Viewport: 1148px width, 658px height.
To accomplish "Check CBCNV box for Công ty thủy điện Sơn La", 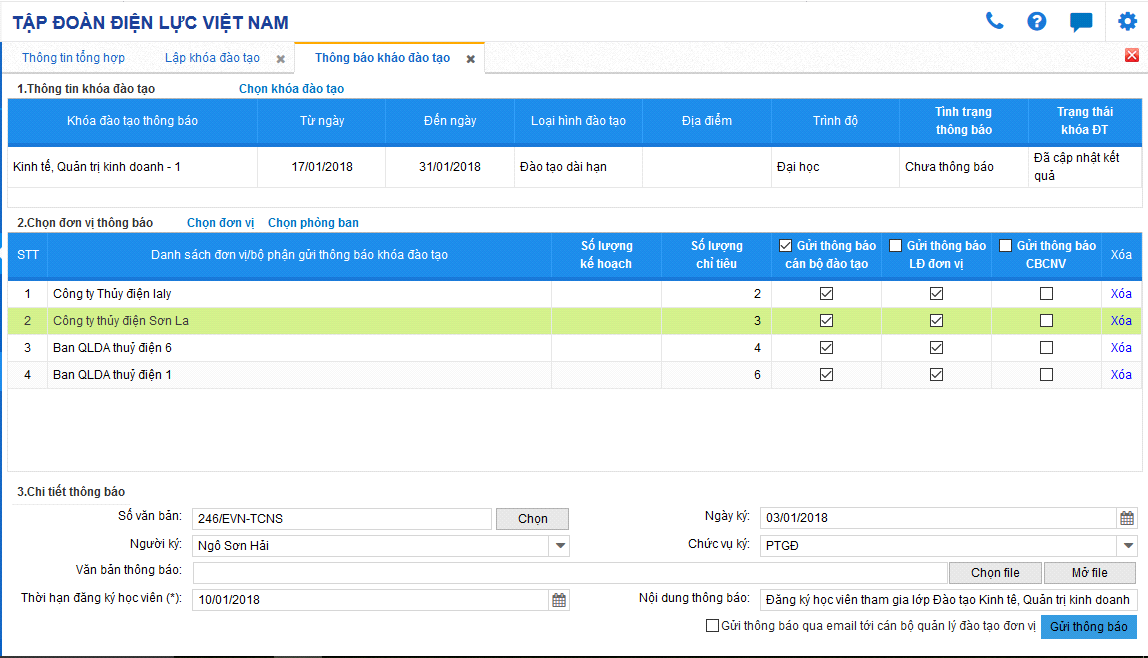I will click(x=1047, y=321).
